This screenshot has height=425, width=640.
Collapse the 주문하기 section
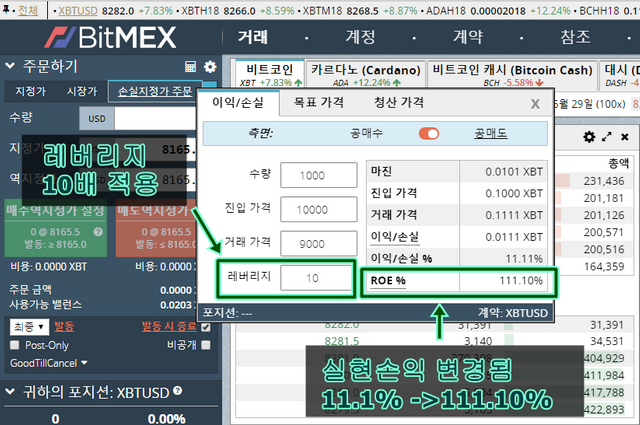pyautogui.click(x=10, y=65)
